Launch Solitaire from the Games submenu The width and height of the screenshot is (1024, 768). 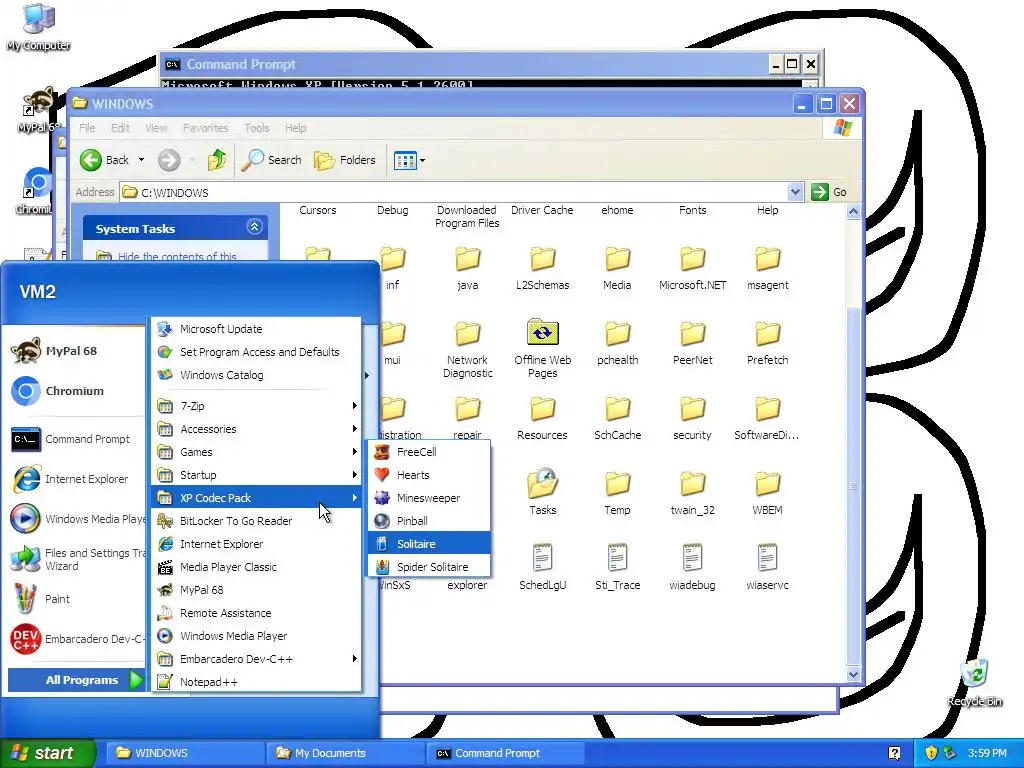tap(428, 544)
